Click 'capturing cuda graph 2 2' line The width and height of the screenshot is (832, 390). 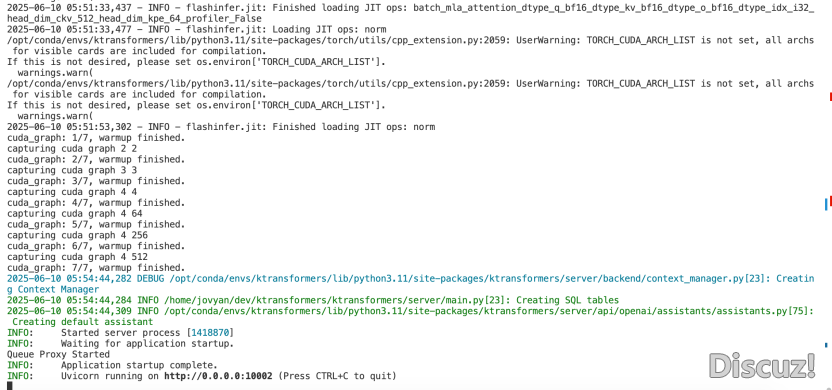pyautogui.click(x=72, y=149)
